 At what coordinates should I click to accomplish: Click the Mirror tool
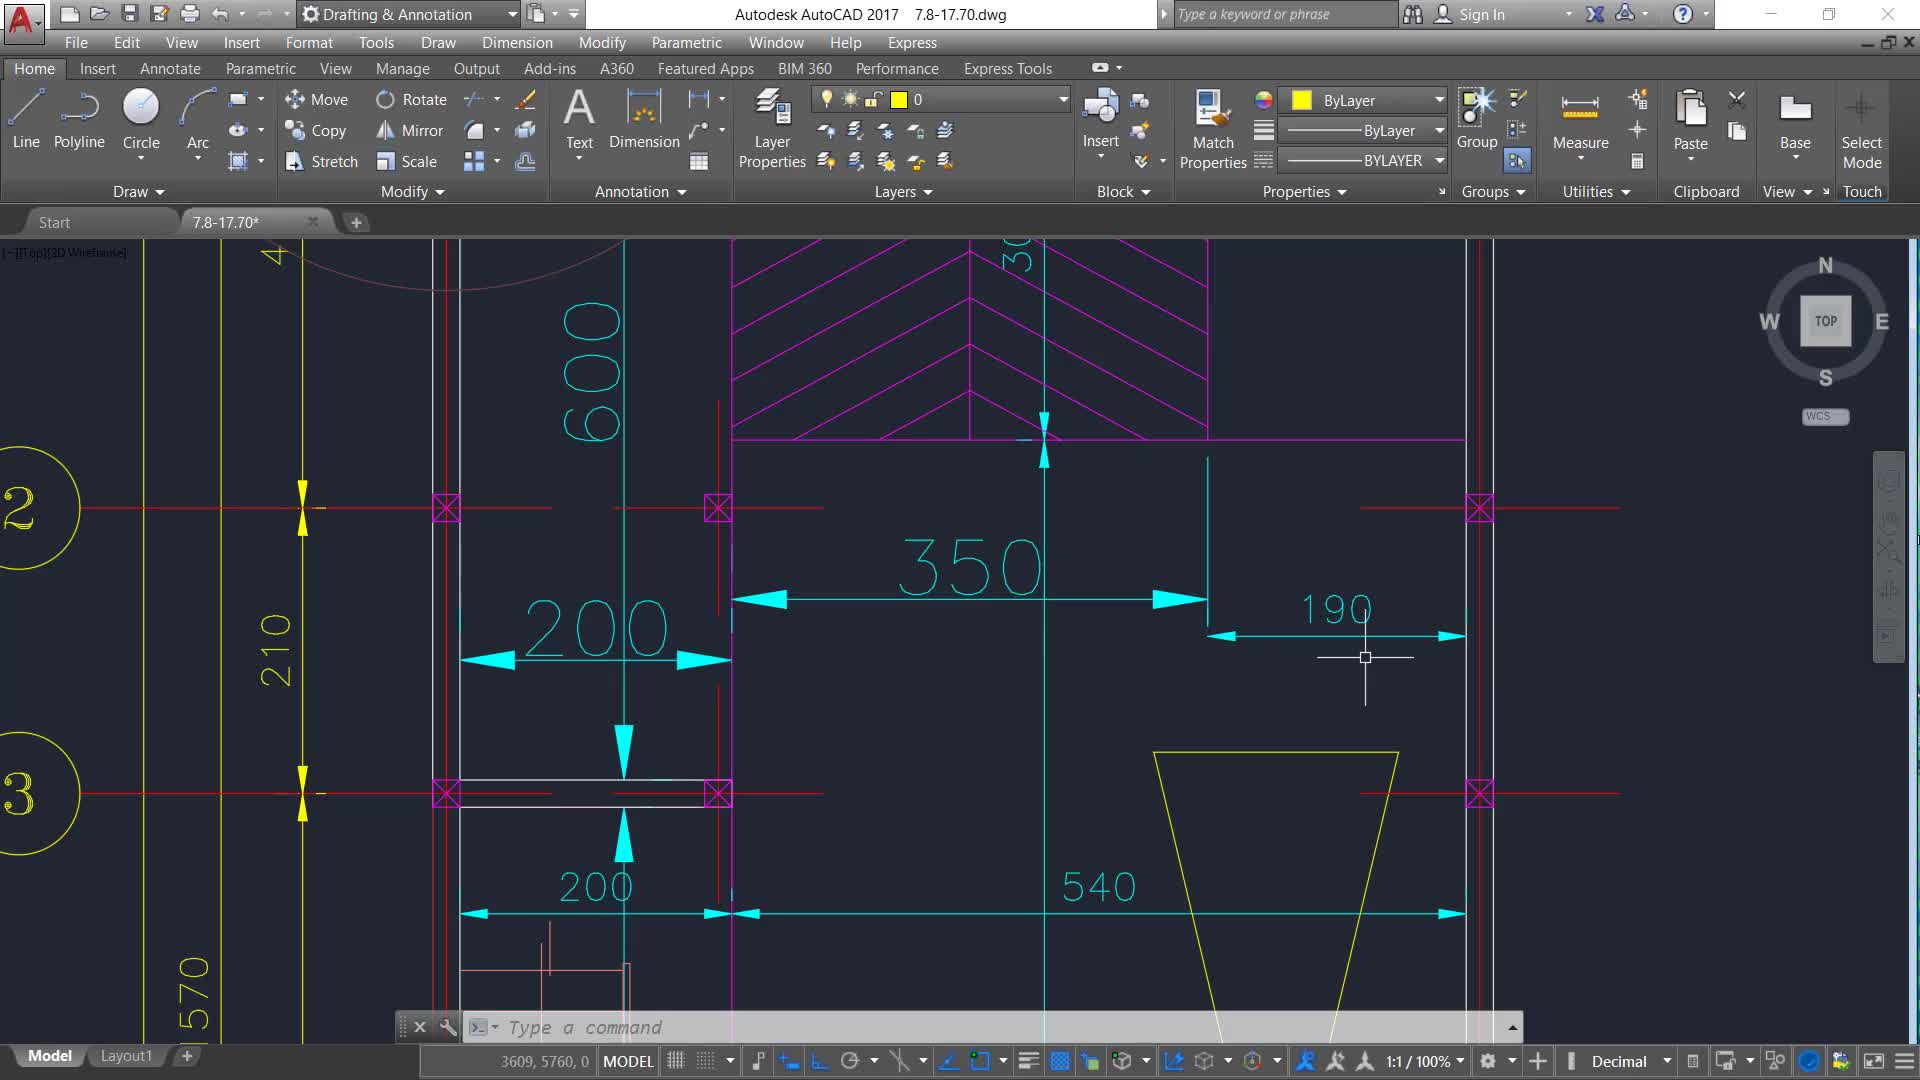pyautogui.click(x=409, y=131)
